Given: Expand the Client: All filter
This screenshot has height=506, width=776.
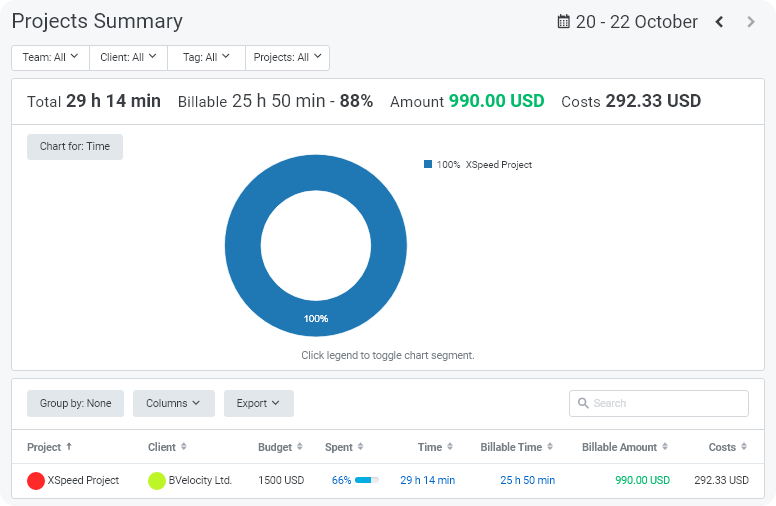Looking at the screenshot, I should [x=128, y=58].
